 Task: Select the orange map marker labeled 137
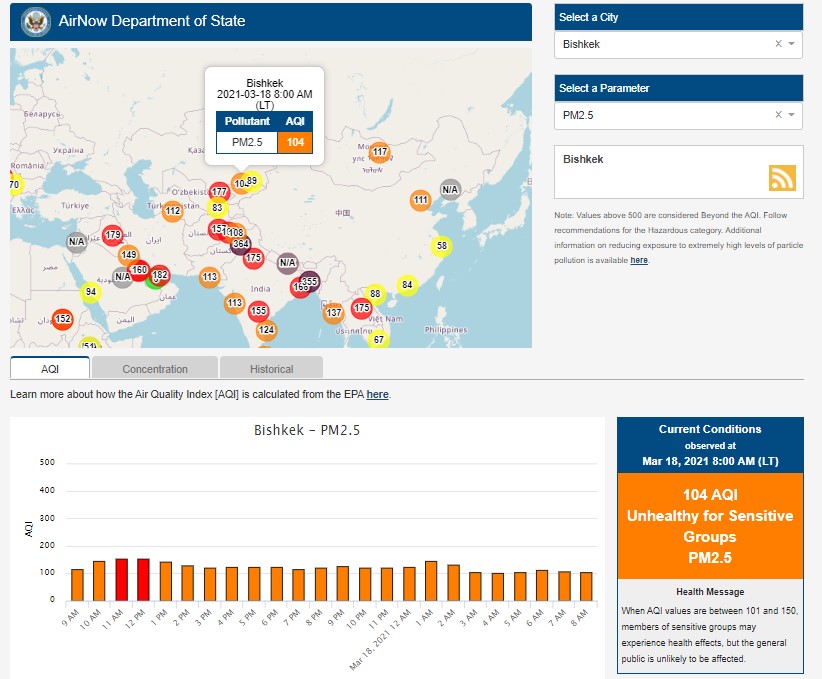click(334, 313)
